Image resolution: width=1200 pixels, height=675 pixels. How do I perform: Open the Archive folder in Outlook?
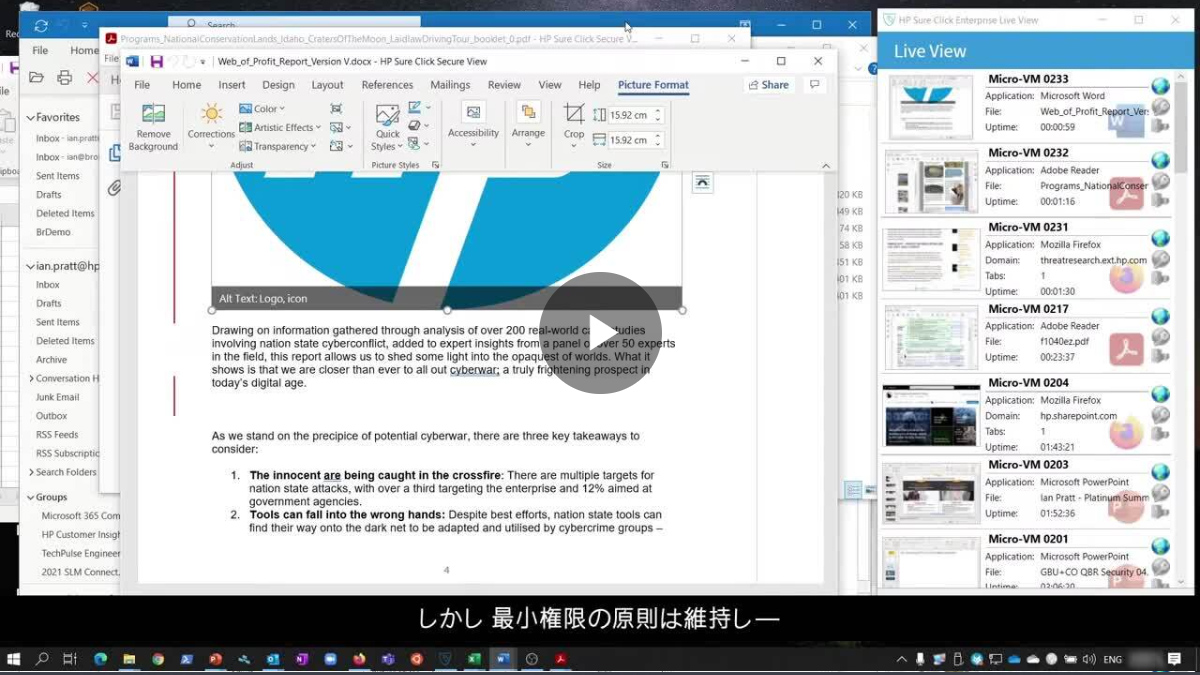52,360
